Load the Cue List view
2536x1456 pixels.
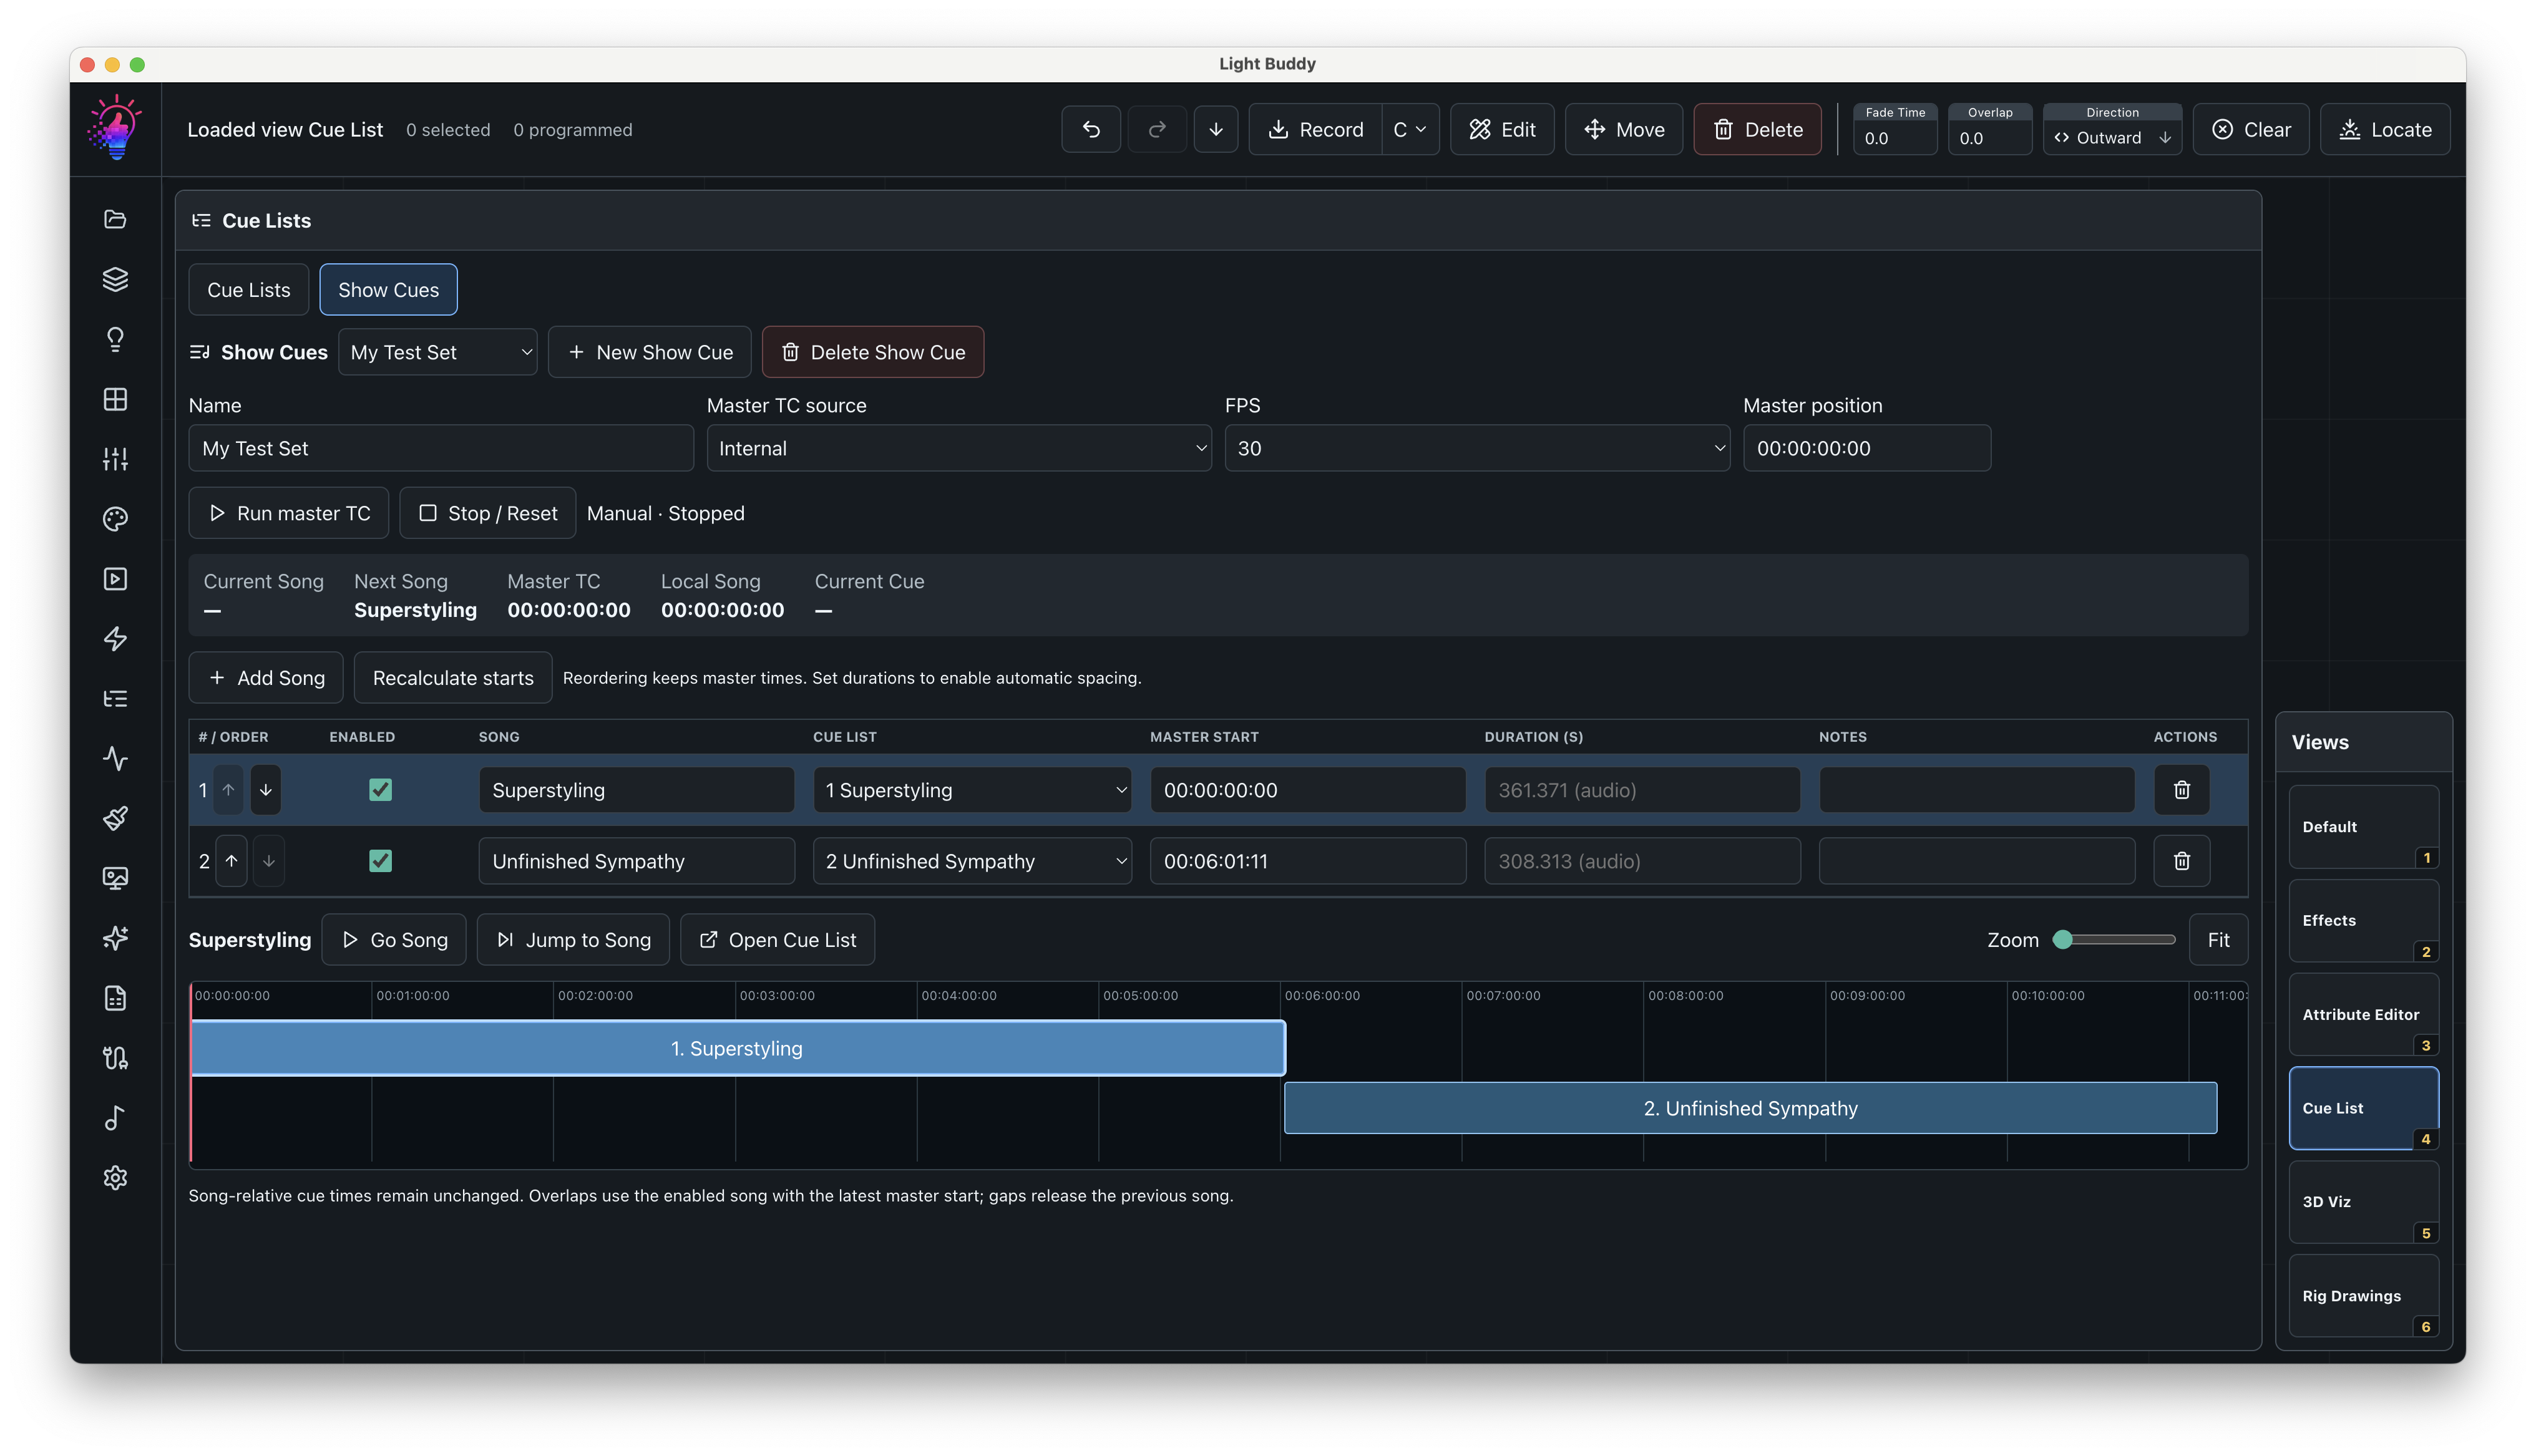pyautogui.click(x=2364, y=1108)
